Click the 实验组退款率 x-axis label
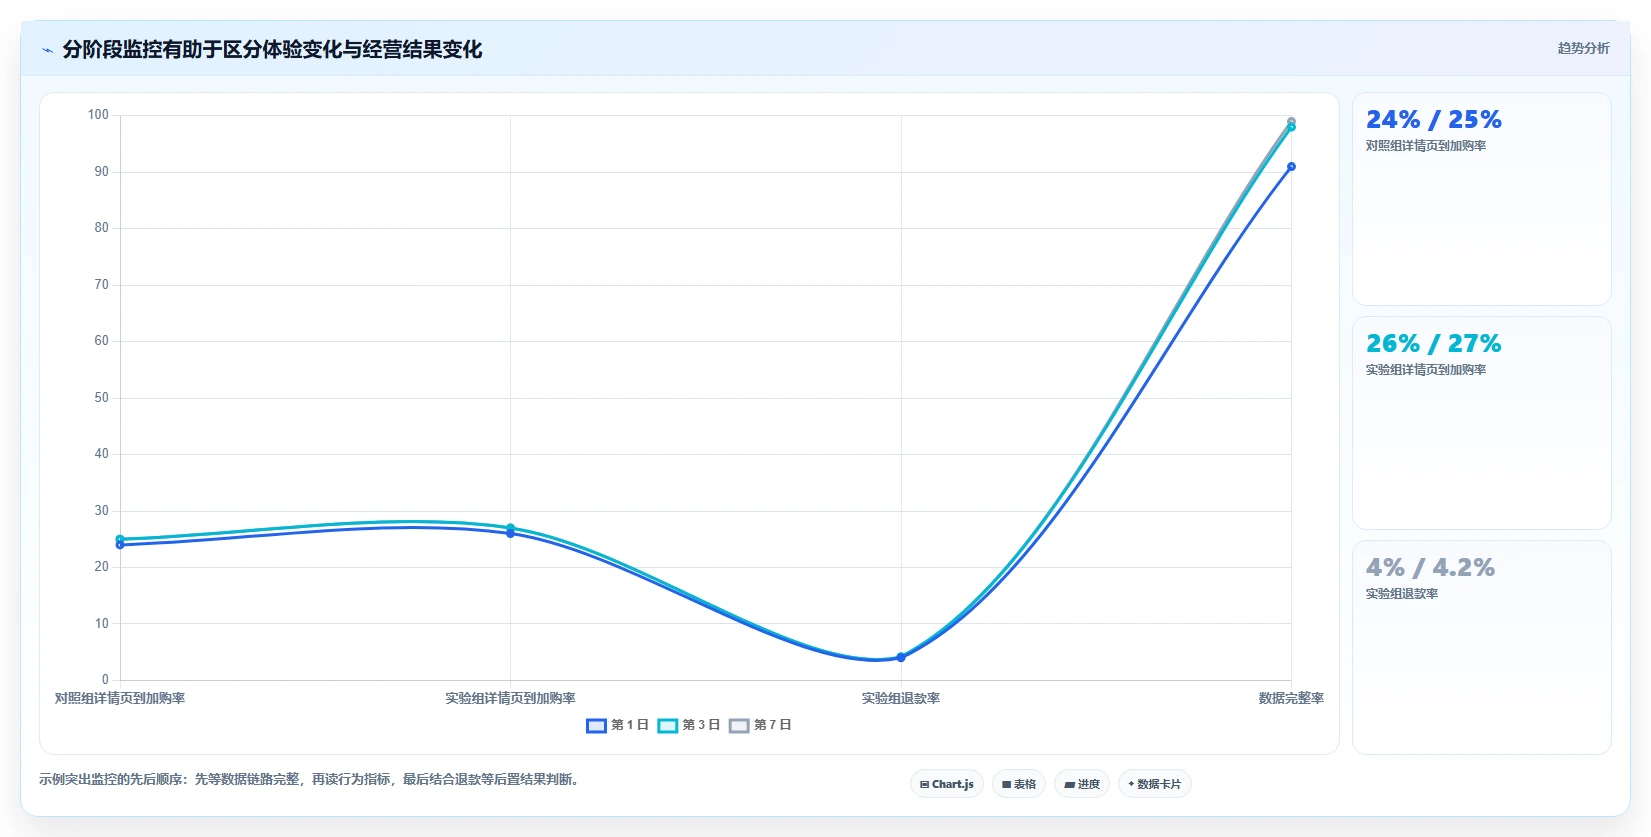 [x=901, y=698]
